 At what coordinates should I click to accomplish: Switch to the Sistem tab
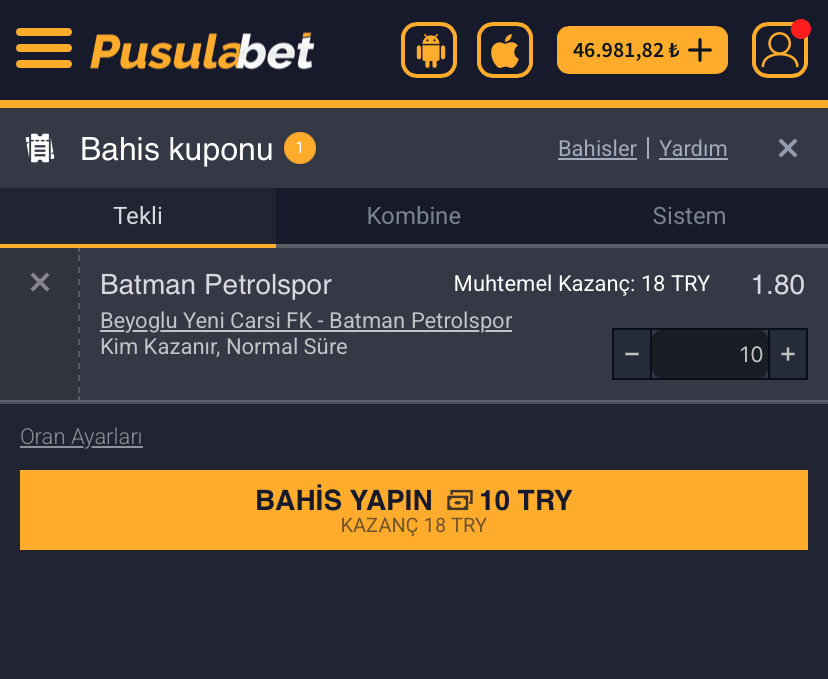(x=689, y=216)
